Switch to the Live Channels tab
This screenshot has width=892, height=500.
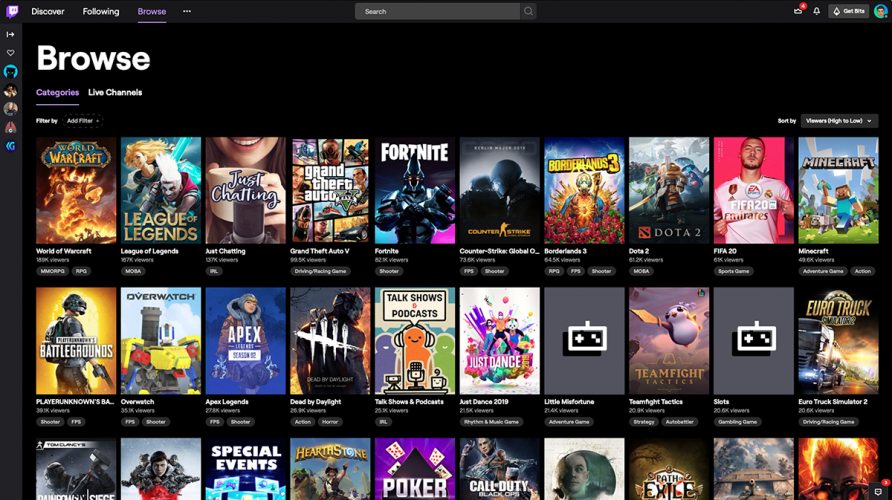coord(115,92)
